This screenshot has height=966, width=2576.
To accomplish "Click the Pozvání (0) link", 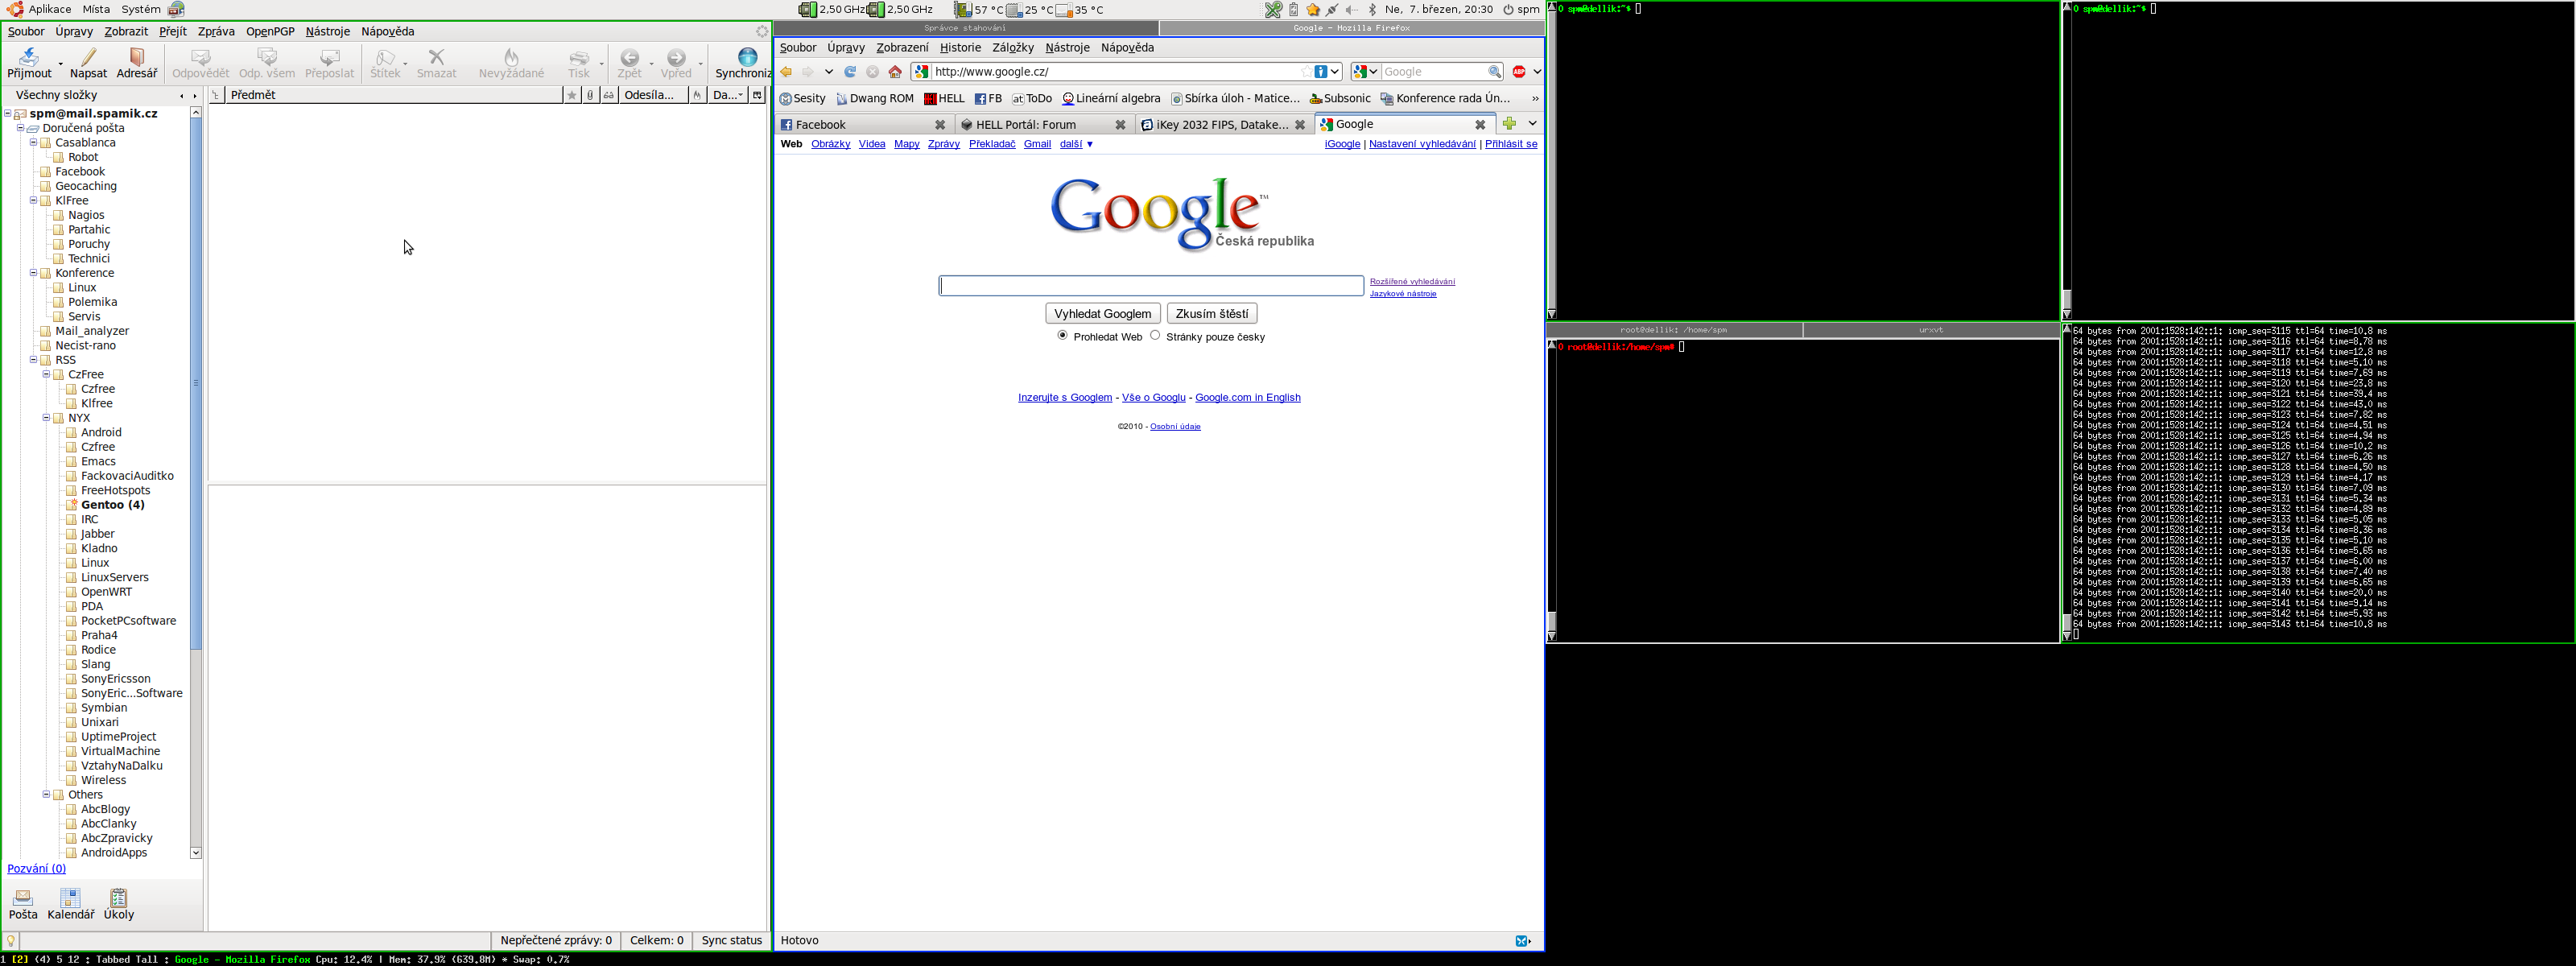I will tap(37, 869).
